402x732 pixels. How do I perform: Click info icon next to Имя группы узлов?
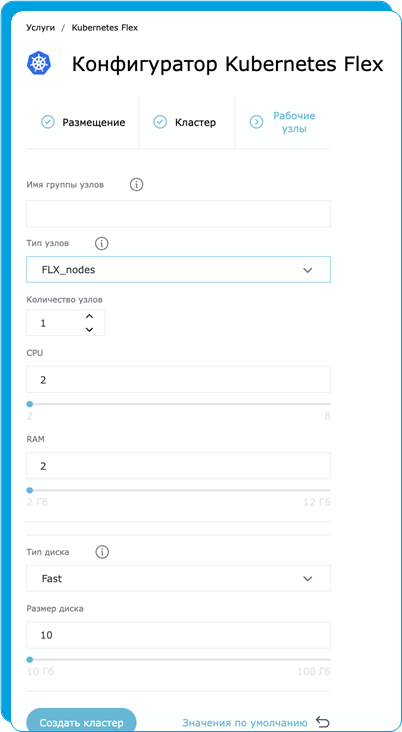136,185
